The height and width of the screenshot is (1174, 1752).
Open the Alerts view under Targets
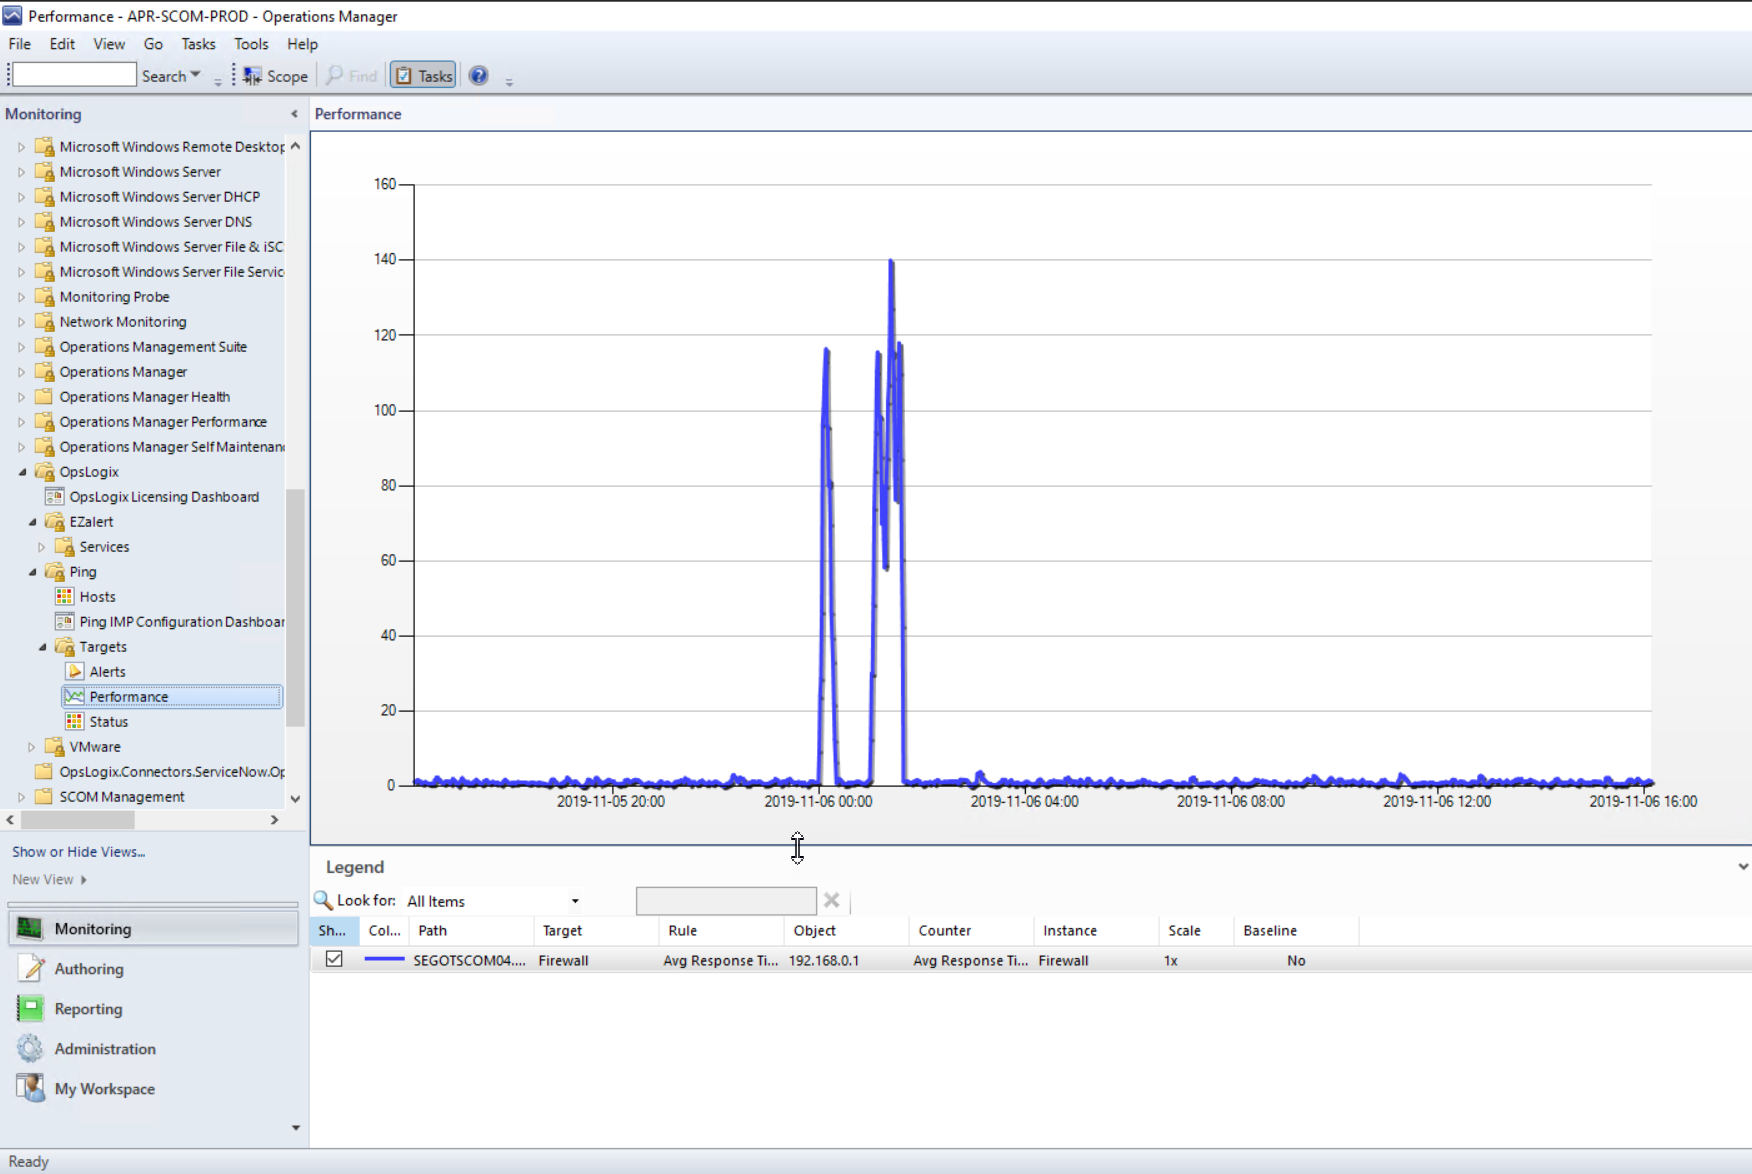tap(107, 672)
